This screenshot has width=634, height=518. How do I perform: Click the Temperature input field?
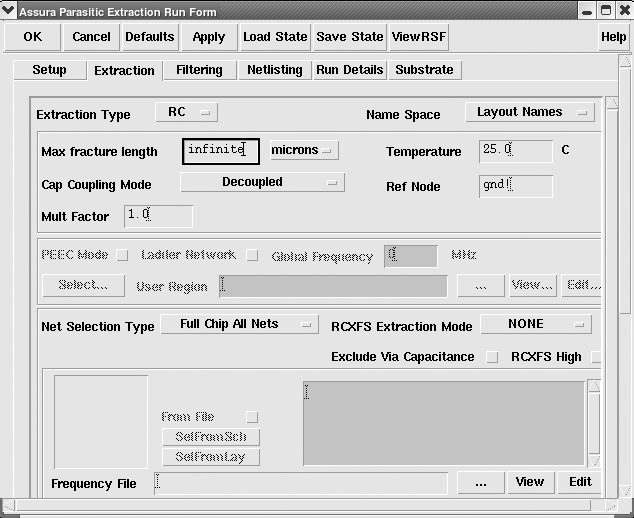pos(516,151)
